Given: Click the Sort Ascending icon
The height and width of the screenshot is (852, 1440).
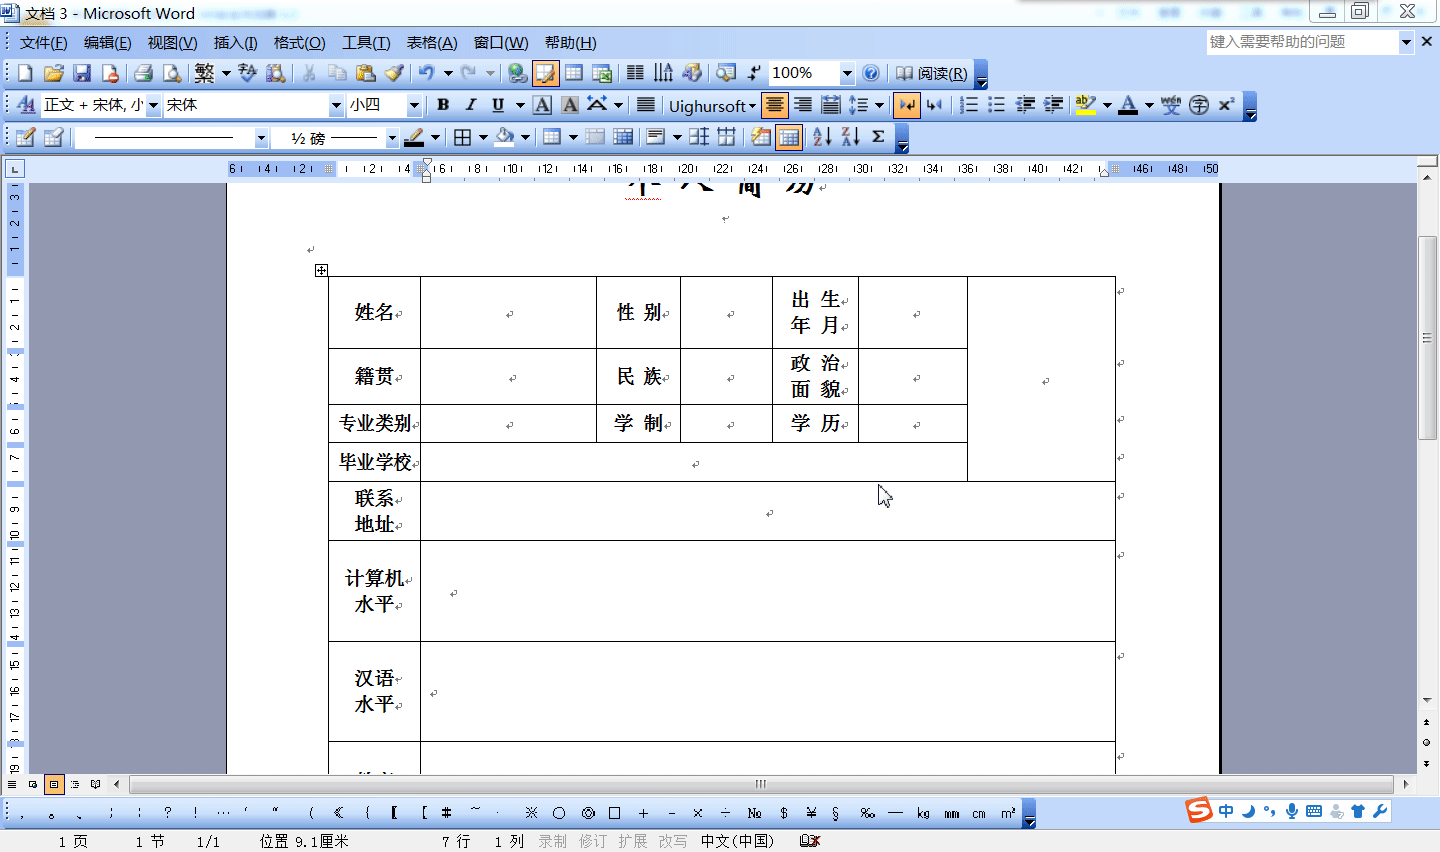Looking at the screenshot, I should (x=820, y=137).
